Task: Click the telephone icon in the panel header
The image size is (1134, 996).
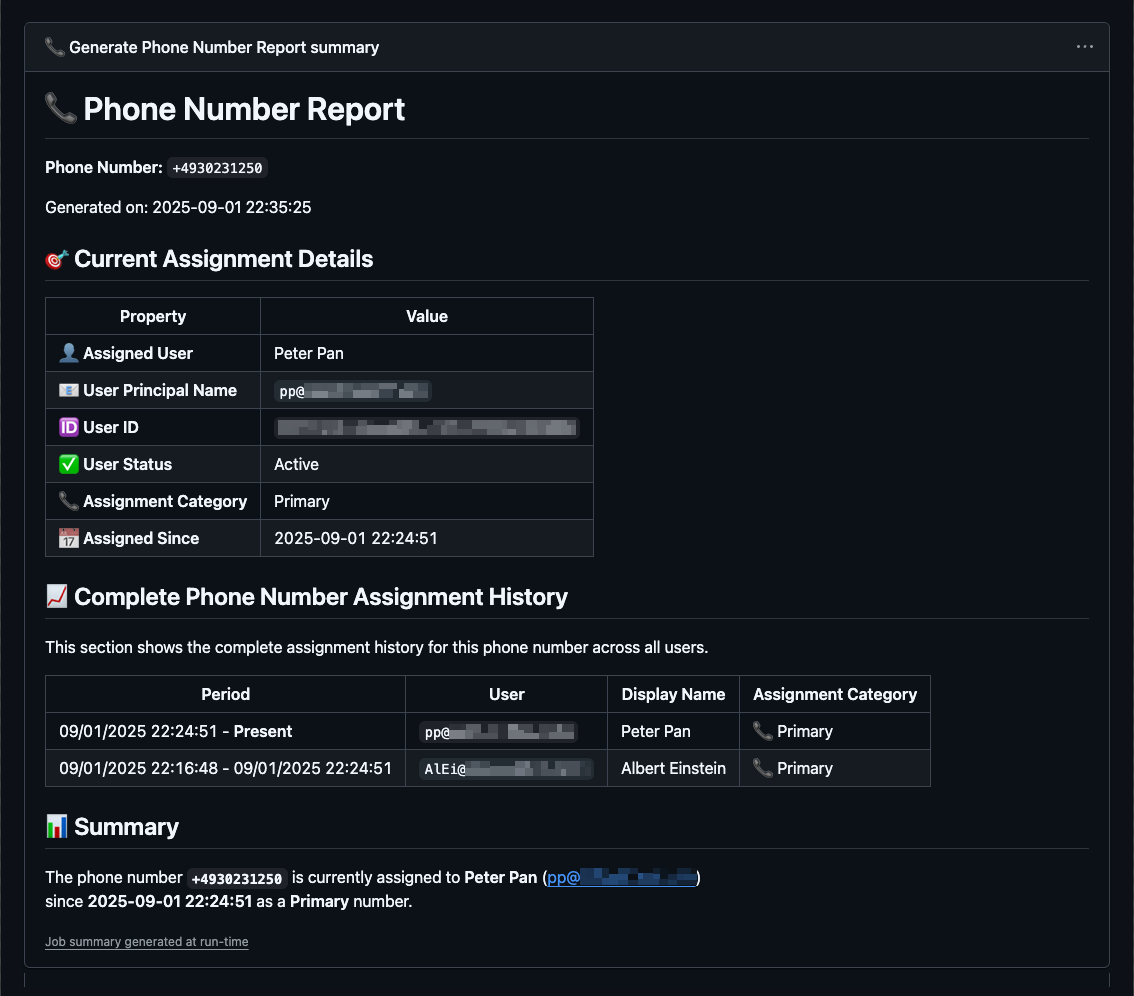Action: [x=55, y=47]
